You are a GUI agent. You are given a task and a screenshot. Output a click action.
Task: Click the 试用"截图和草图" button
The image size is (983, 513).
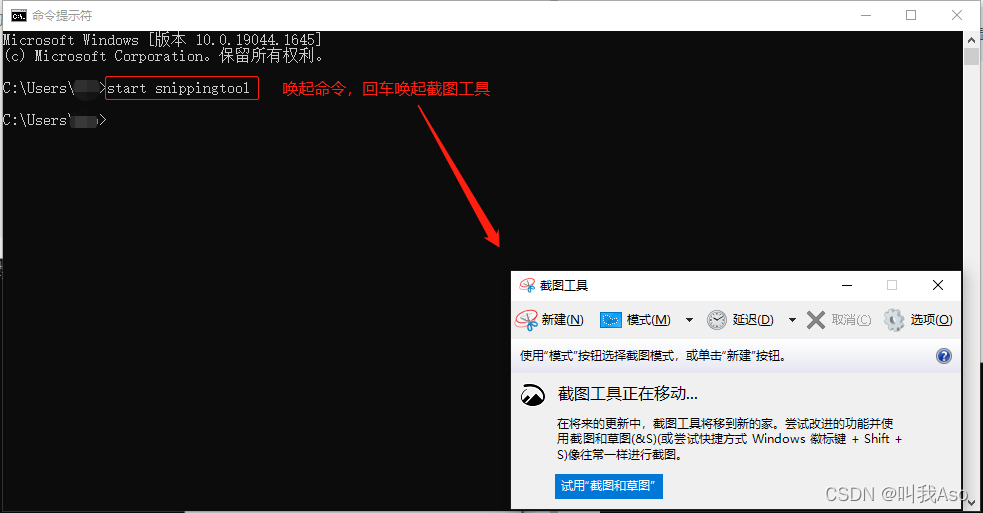[608, 486]
